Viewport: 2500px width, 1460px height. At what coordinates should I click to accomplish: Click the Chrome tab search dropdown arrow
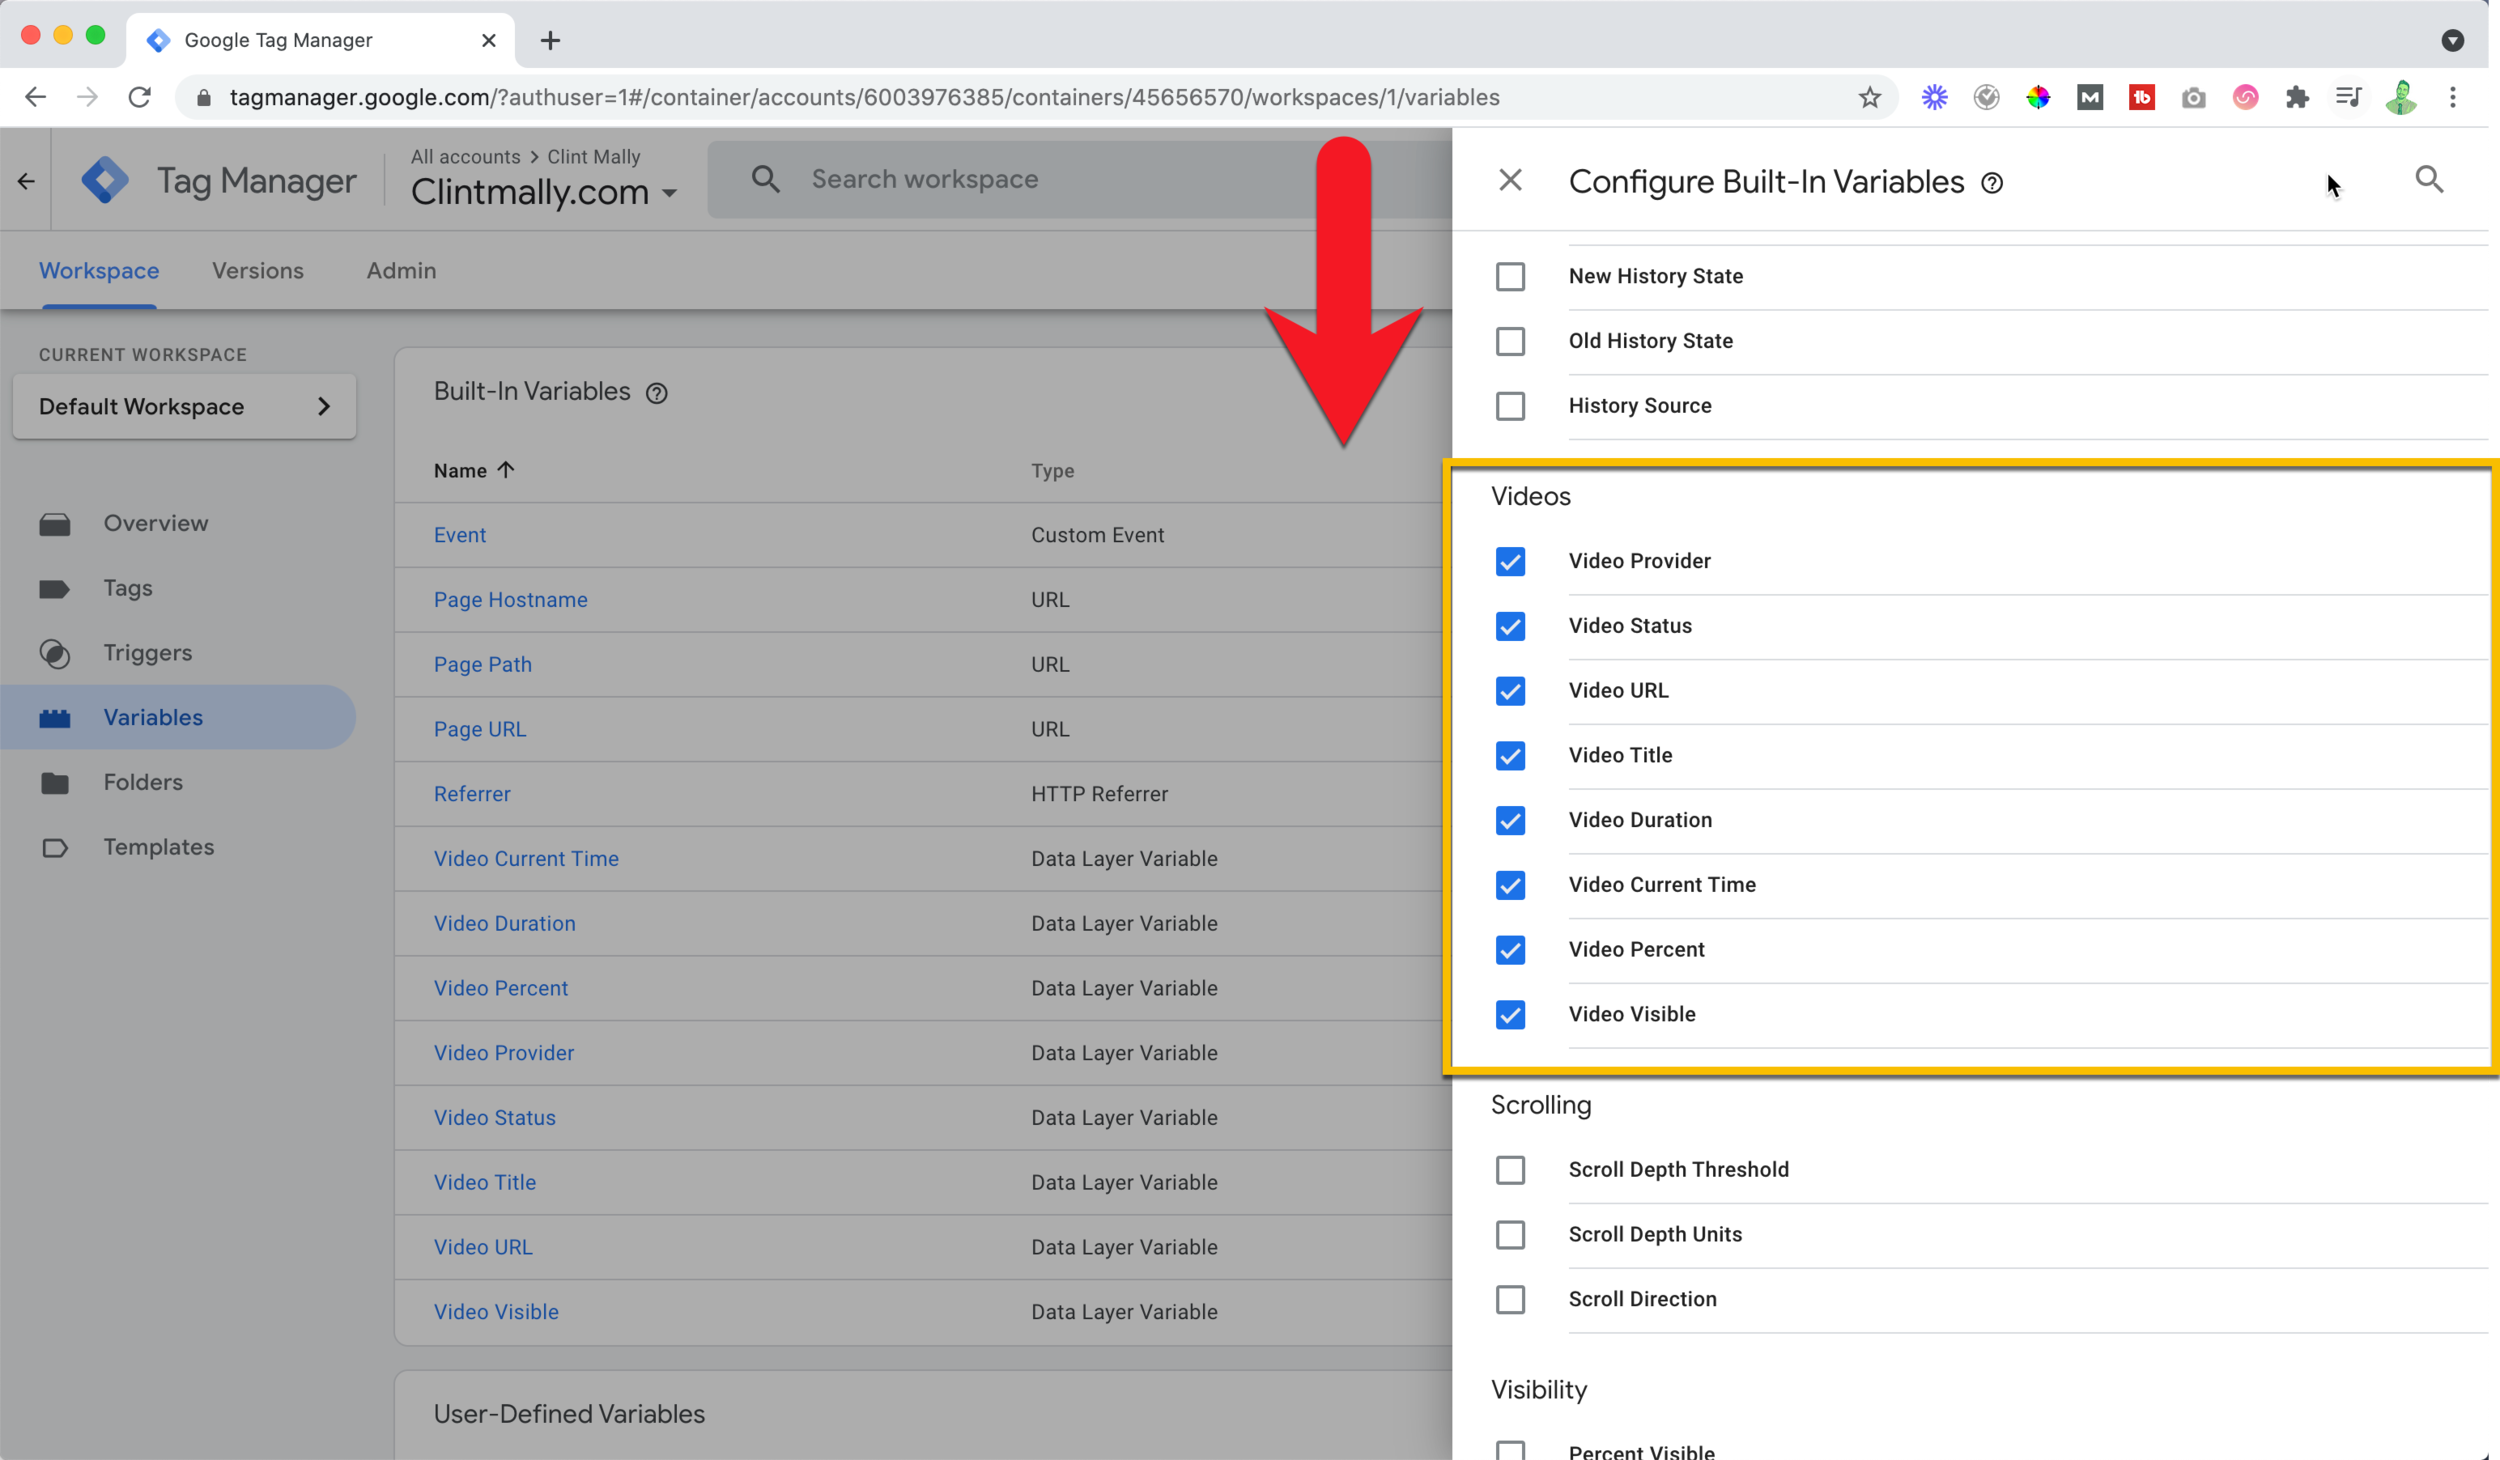(x=2452, y=40)
